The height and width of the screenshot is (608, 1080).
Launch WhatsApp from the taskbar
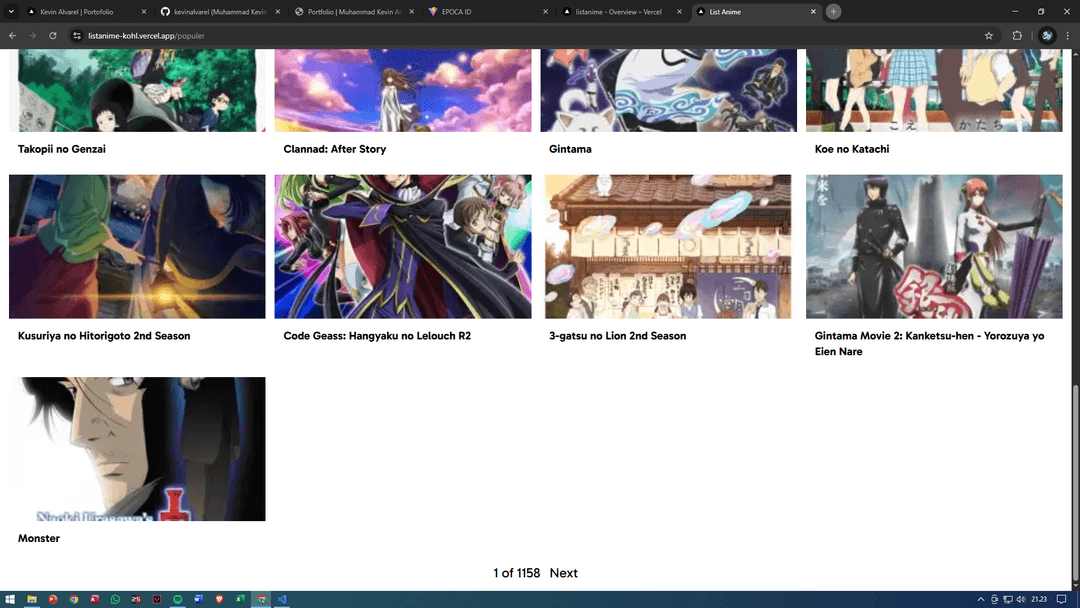[x=115, y=599]
